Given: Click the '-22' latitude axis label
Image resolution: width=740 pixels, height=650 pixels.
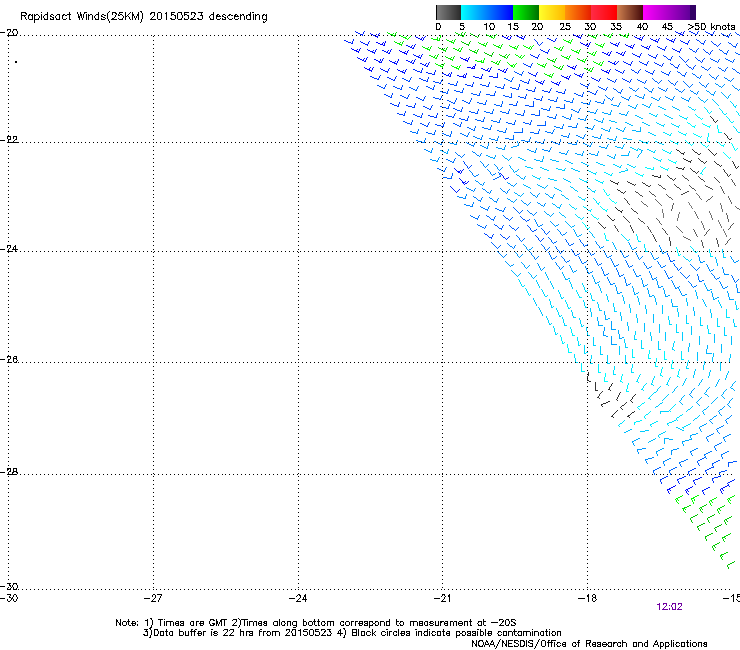Looking at the screenshot, I should 9,140.
